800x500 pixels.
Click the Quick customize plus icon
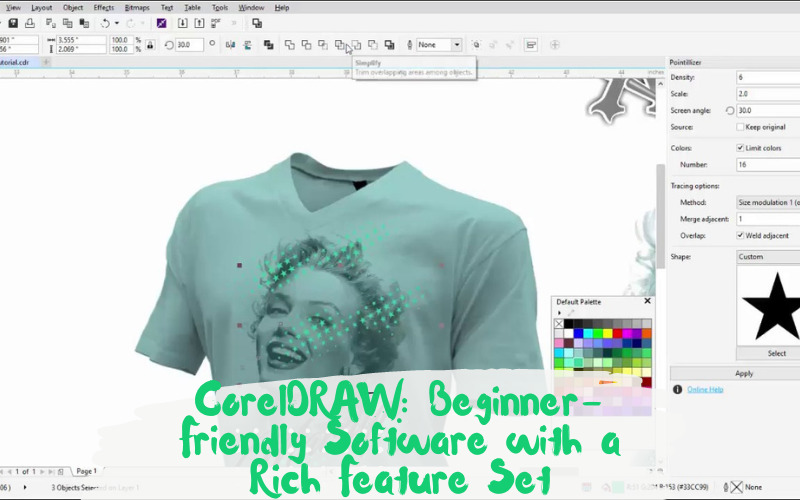[555, 45]
